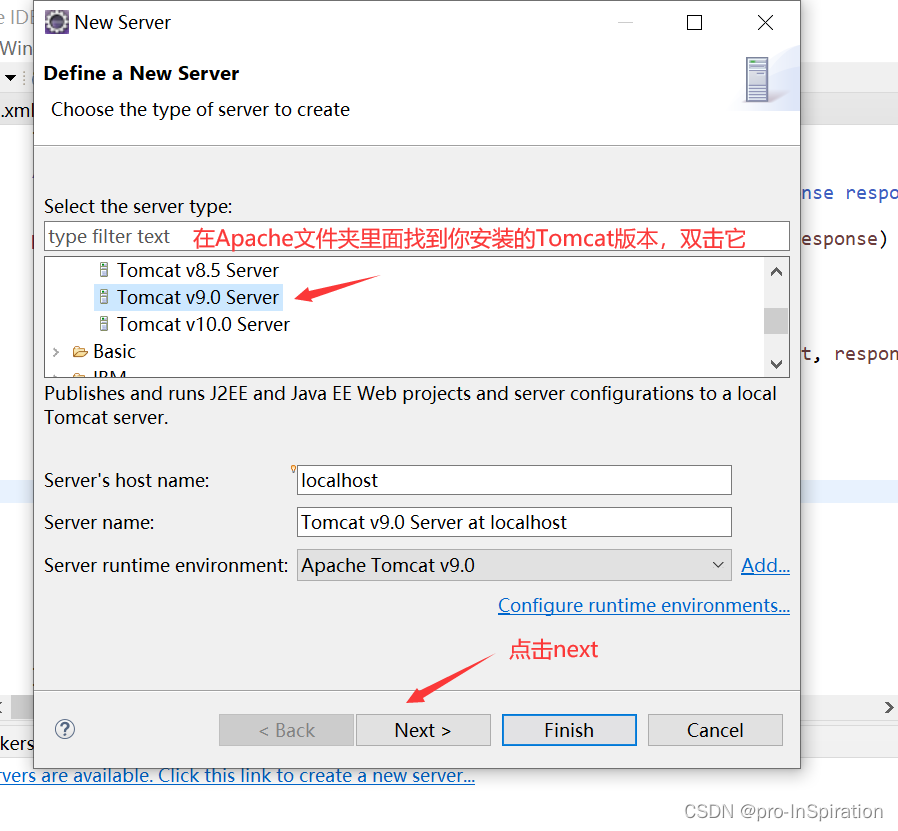Open help with question mark icon
Screen dimensions: 898x831
(65, 729)
